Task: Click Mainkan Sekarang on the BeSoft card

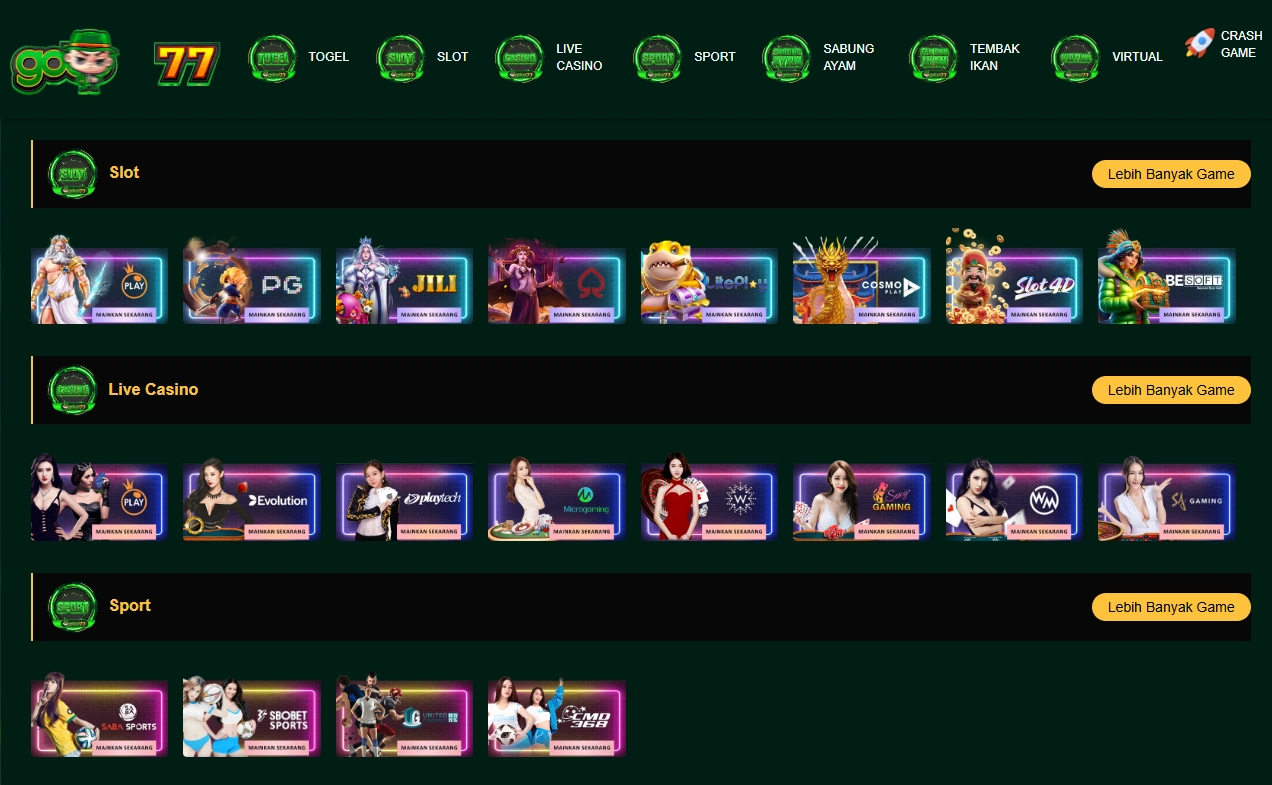Action: [x=1192, y=314]
